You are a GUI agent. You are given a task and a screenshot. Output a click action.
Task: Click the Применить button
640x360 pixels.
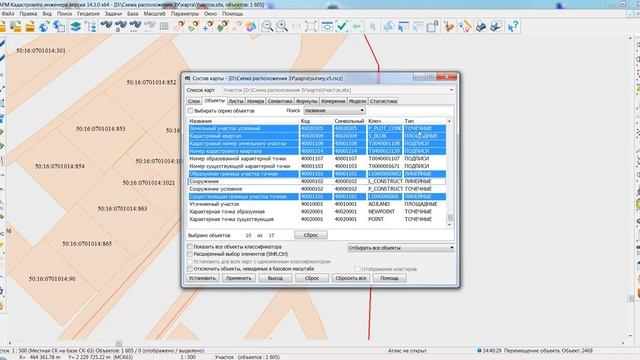(239, 278)
